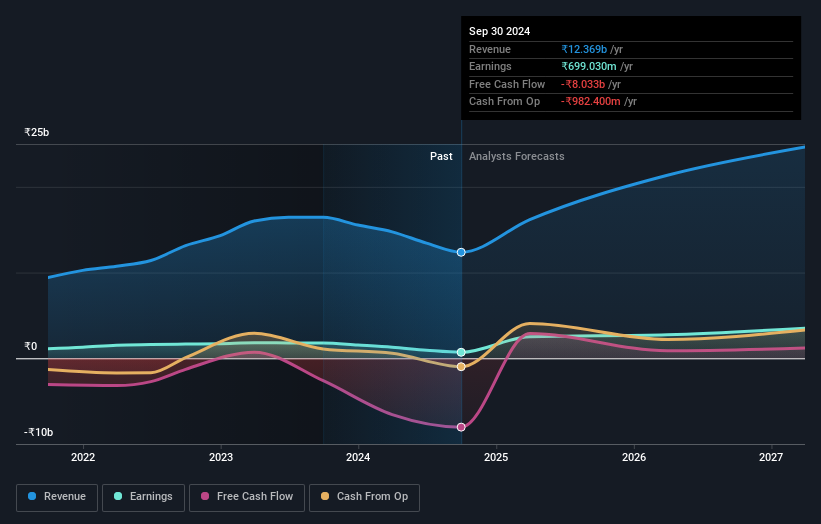821x524 pixels.
Task: Click the 2027 x-axis label
Action: [771, 458]
